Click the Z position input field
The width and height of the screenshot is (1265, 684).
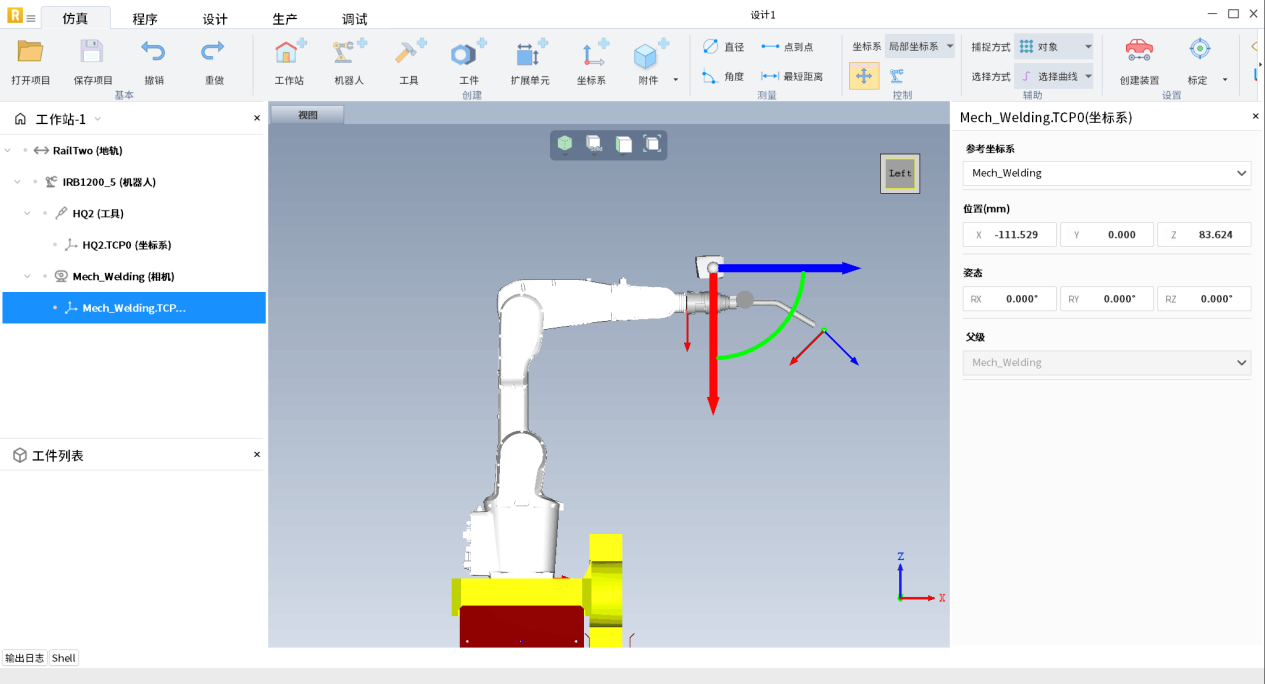pos(1204,235)
